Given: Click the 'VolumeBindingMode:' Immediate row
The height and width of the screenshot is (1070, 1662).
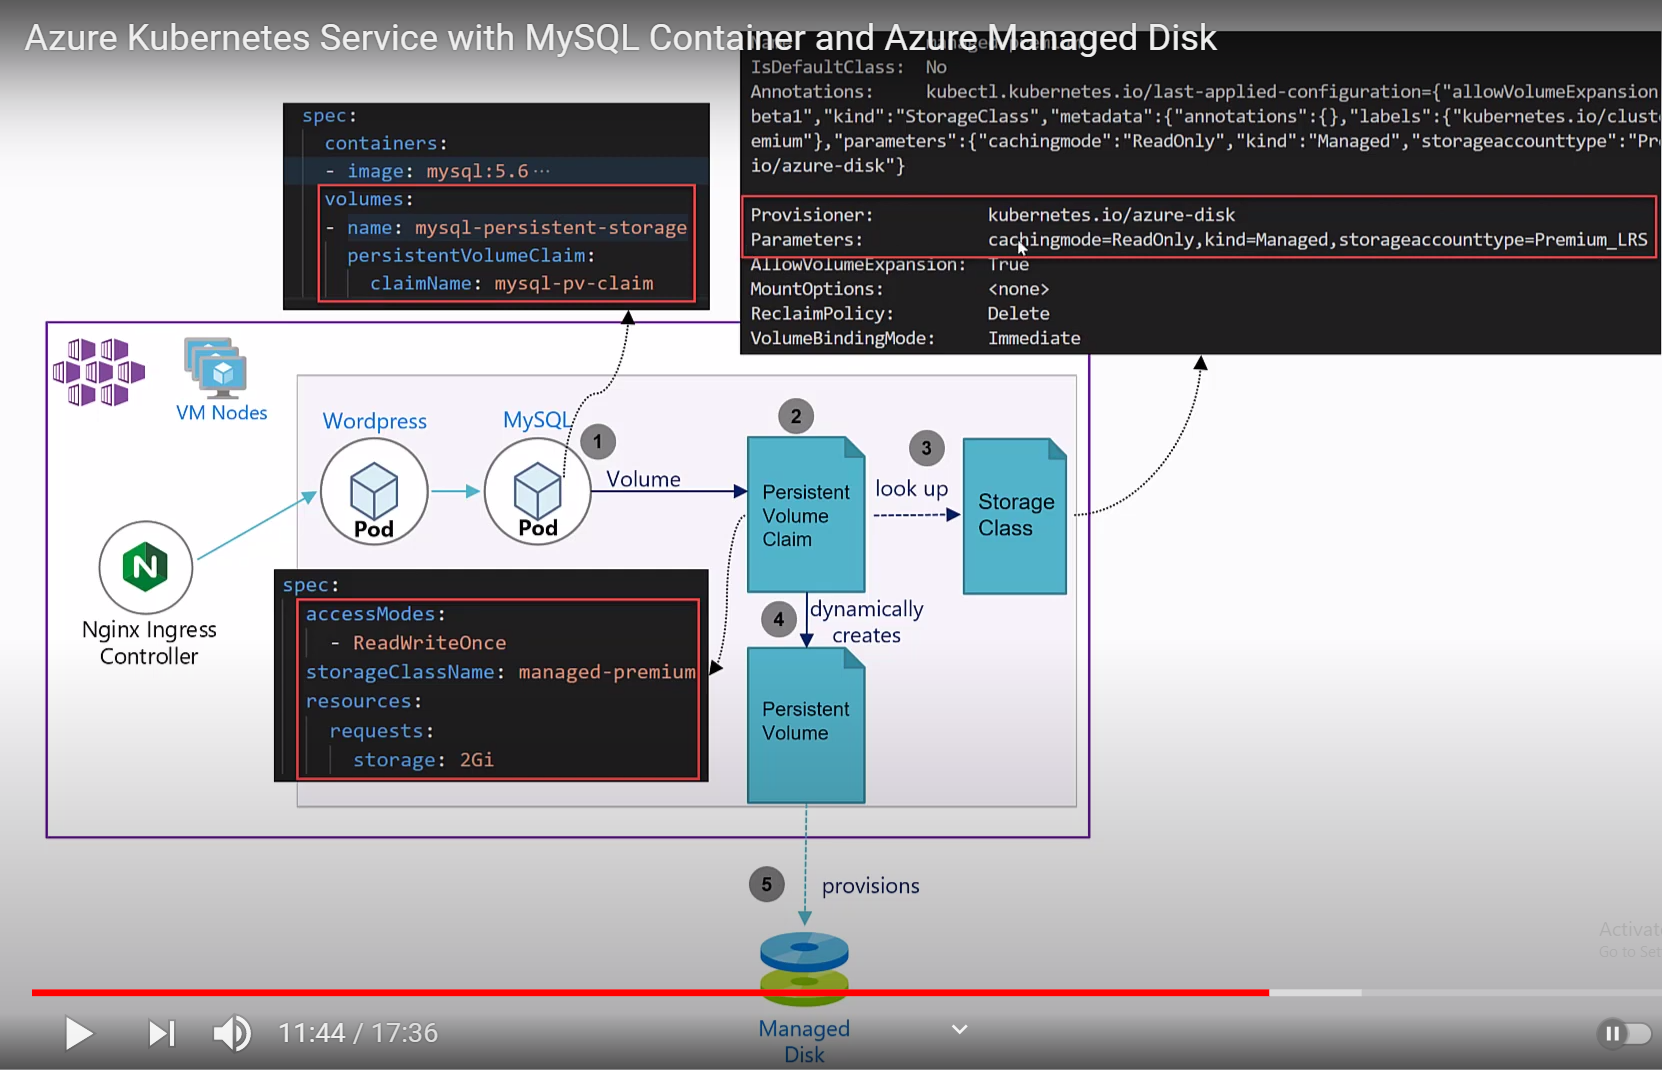Looking at the screenshot, I should pyautogui.click(x=915, y=338).
